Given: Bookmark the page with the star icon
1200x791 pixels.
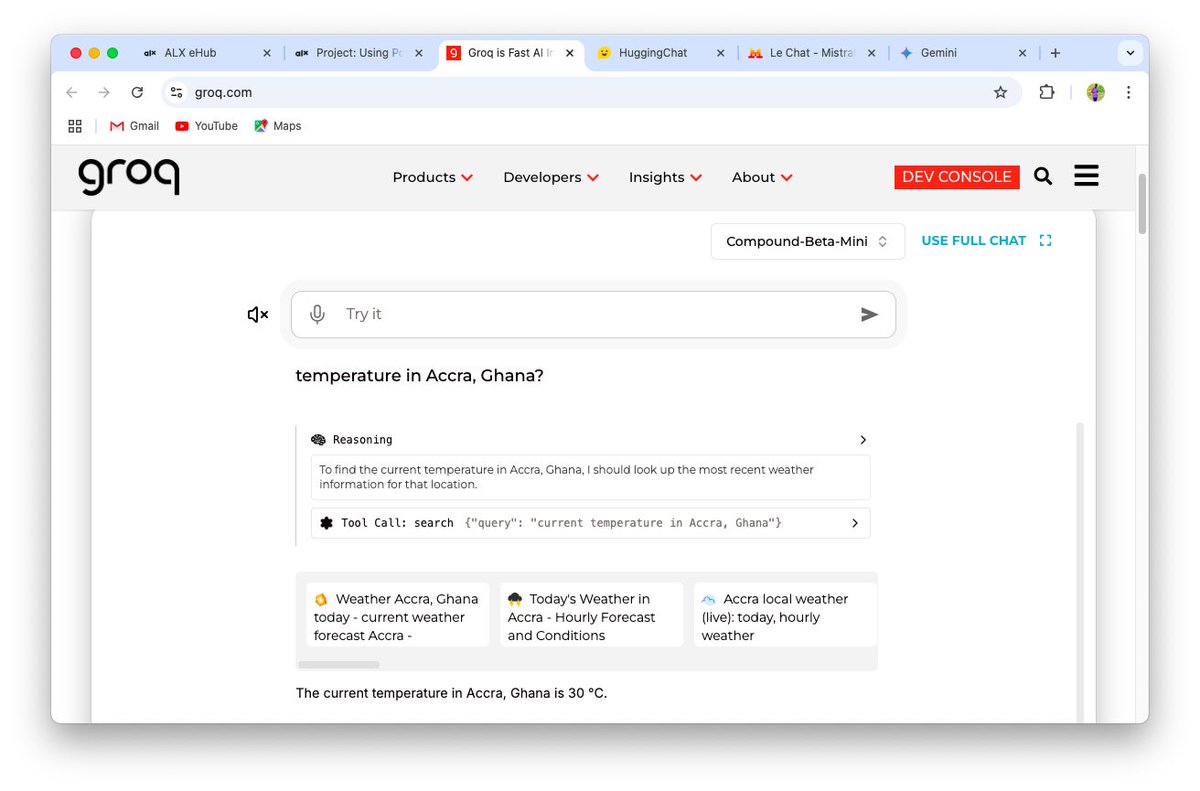Looking at the screenshot, I should [1000, 92].
